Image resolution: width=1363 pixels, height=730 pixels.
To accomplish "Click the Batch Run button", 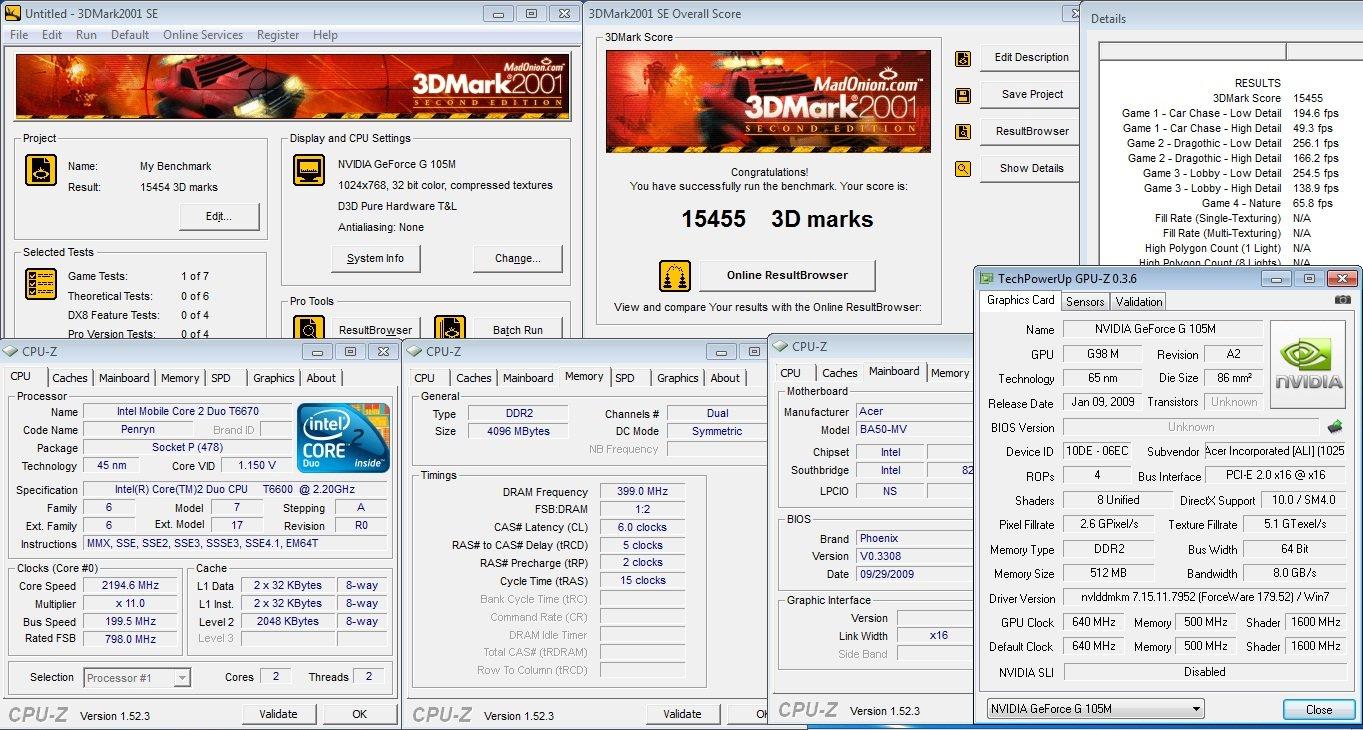I will [517, 328].
